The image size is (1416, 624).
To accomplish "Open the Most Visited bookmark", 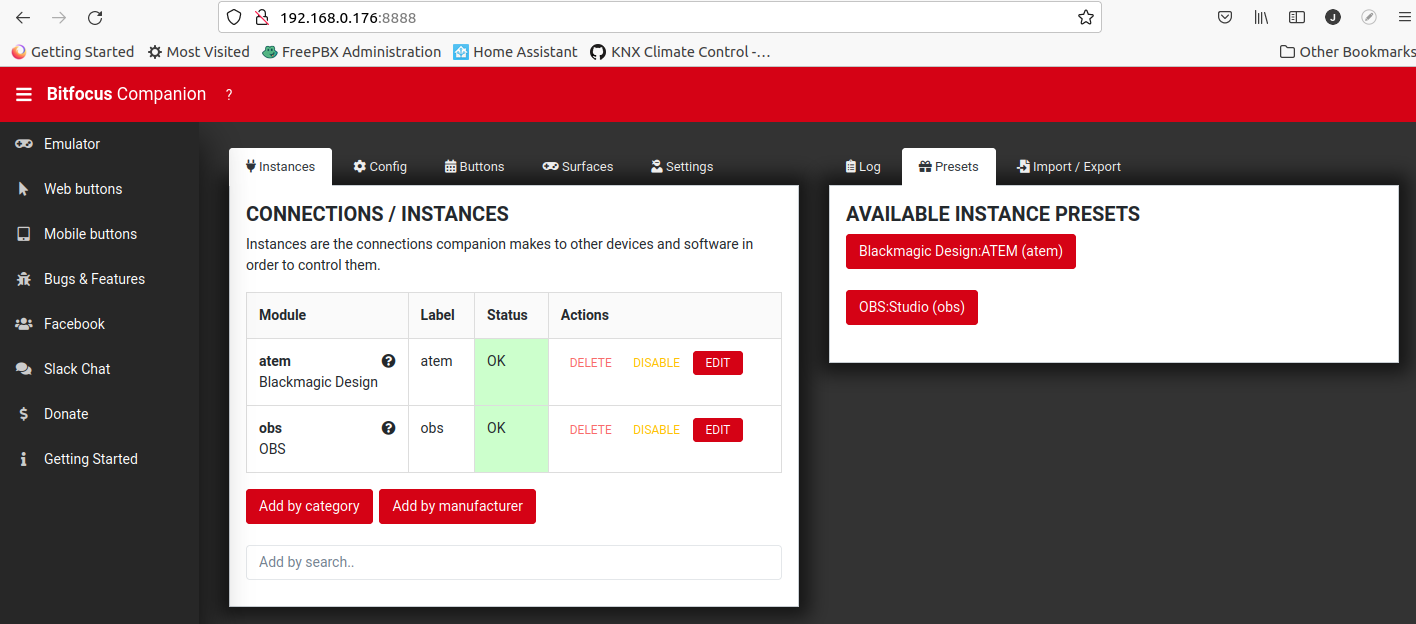I will 199,52.
